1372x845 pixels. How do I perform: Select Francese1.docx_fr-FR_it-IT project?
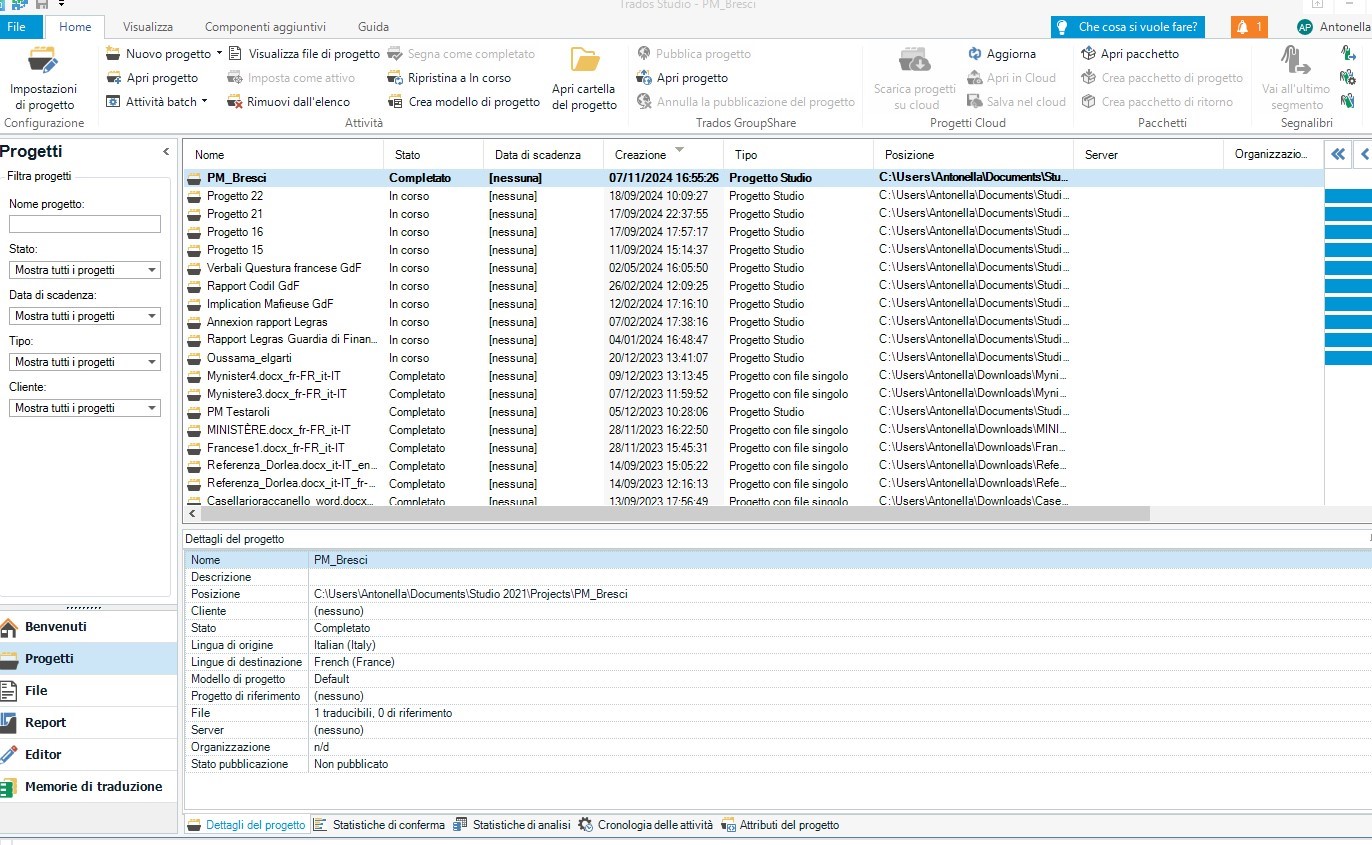pyautogui.click(x=754, y=448)
